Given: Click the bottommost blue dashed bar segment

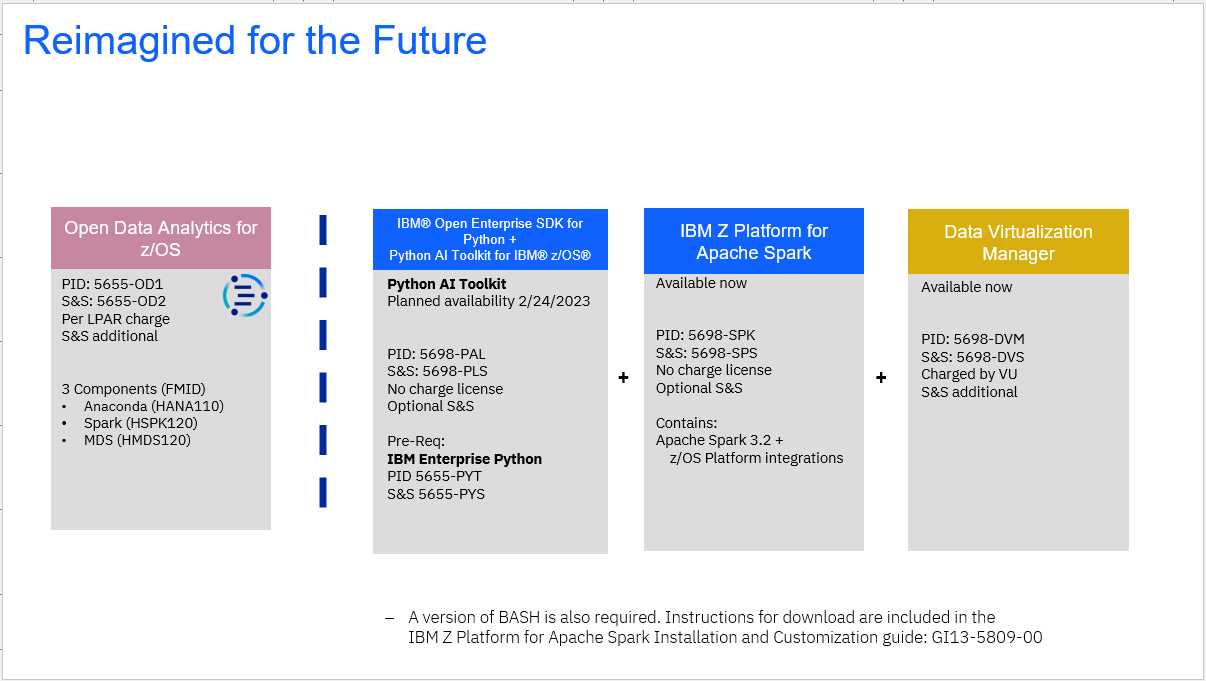Looking at the screenshot, I should (322, 495).
